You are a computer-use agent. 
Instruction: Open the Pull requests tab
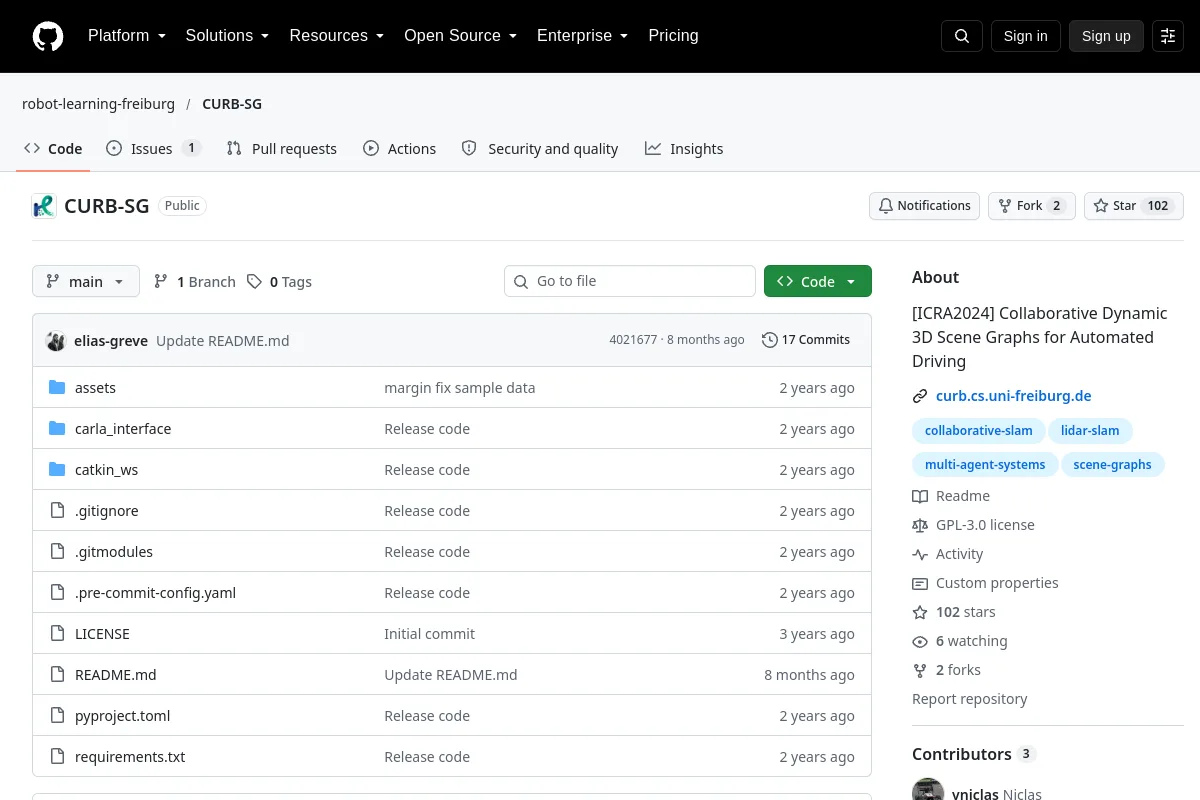click(282, 149)
